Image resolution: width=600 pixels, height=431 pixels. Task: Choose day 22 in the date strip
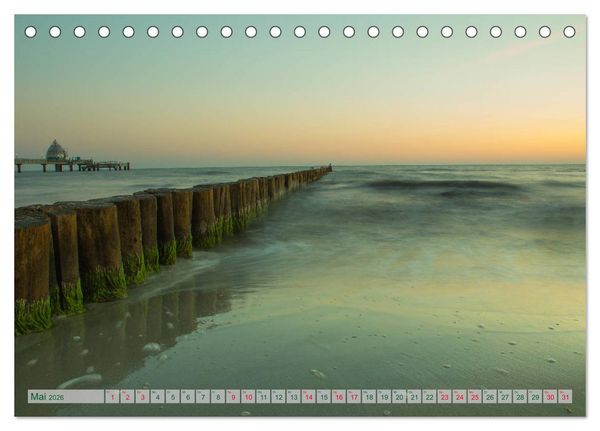(x=430, y=397)
